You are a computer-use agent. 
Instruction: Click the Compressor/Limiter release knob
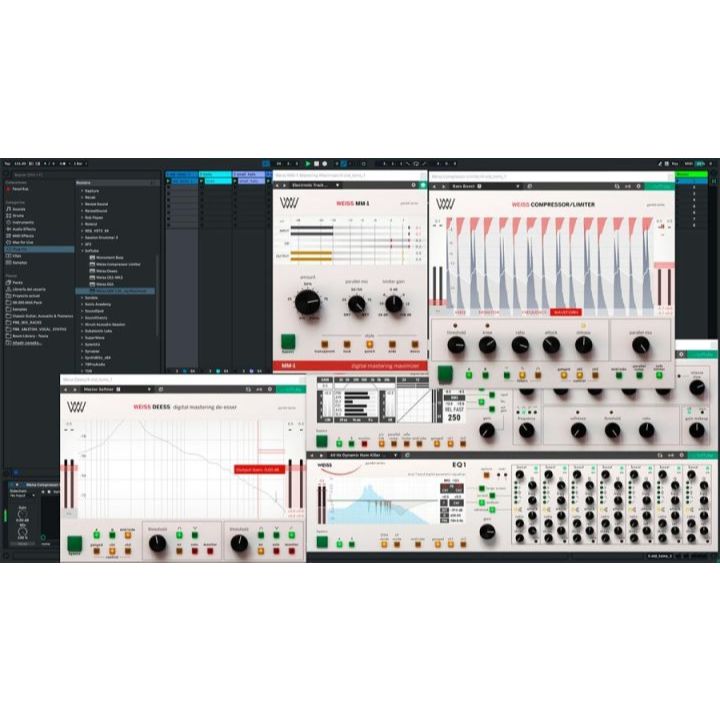[584, 345]
